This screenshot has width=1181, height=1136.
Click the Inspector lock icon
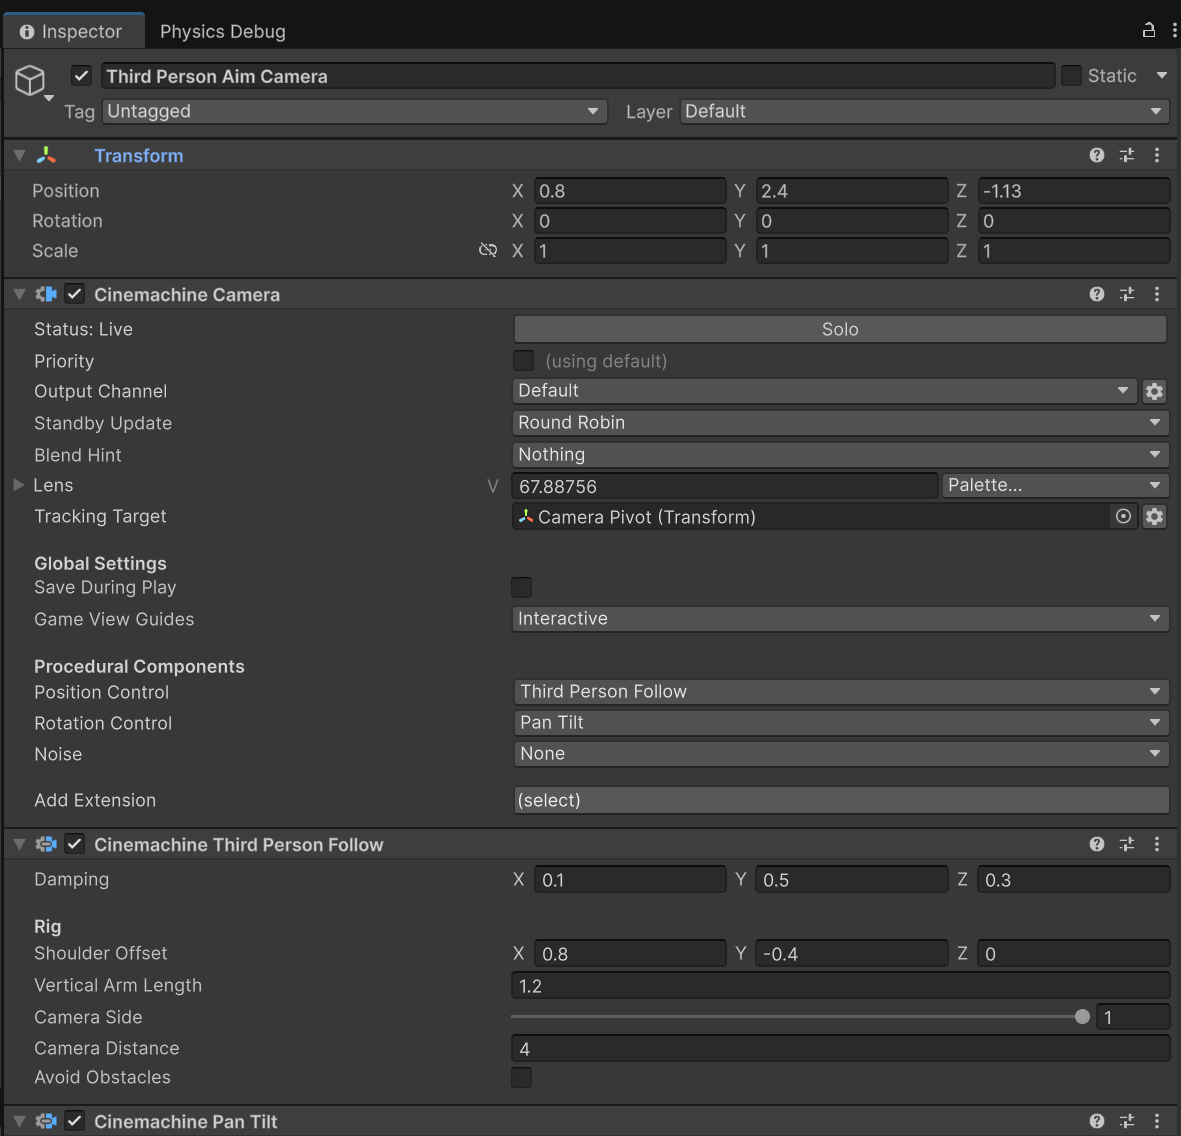pyautogui.click(x=1149, y=30)
